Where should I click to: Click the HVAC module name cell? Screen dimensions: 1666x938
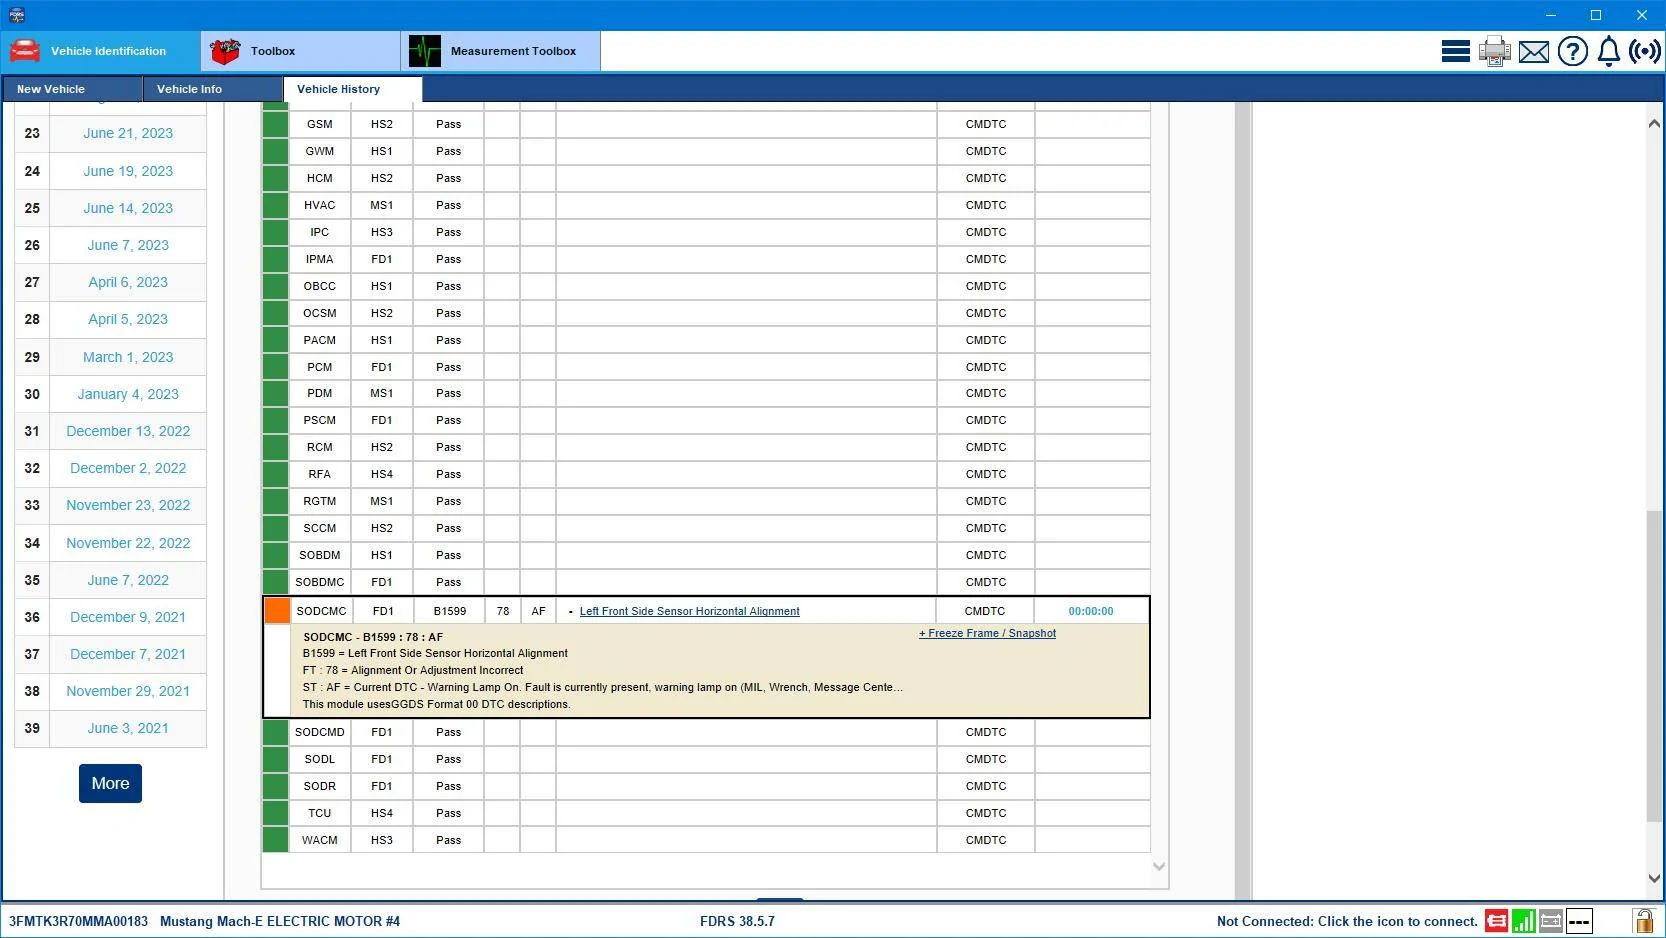(x=320, y=205)
